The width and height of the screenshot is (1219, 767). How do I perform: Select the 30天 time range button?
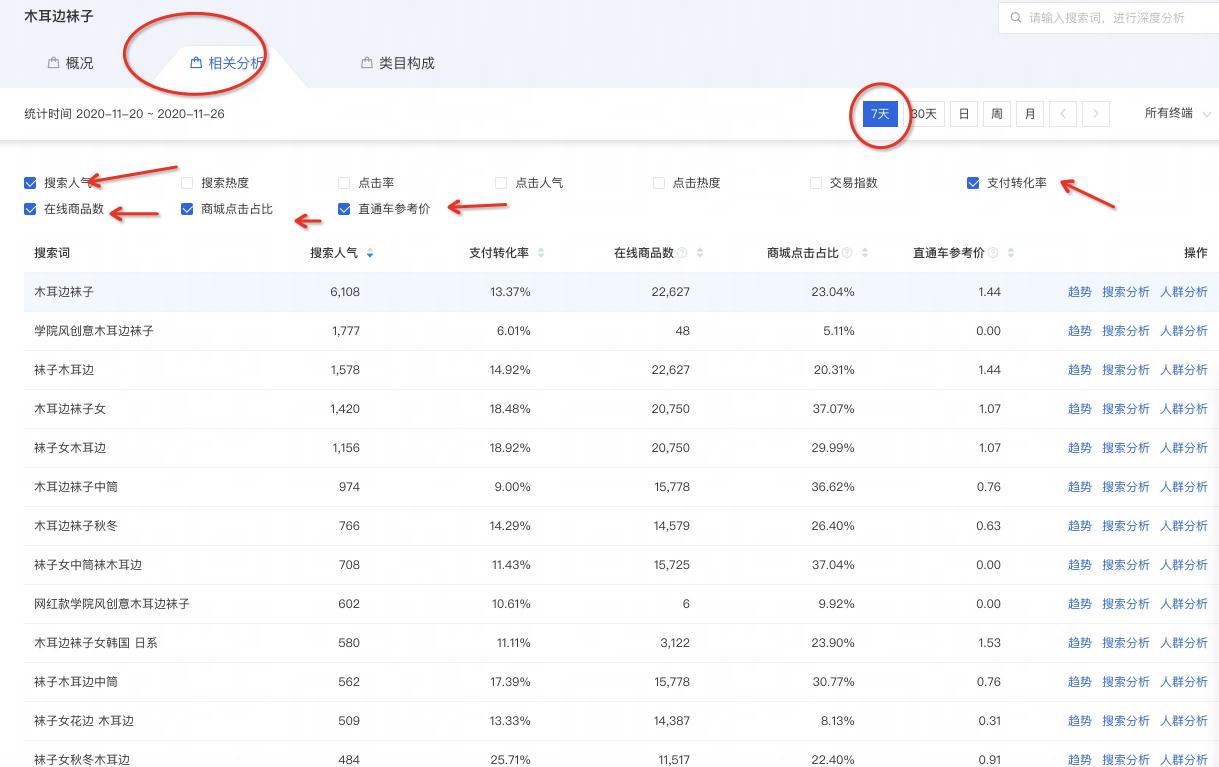(921, 113)
